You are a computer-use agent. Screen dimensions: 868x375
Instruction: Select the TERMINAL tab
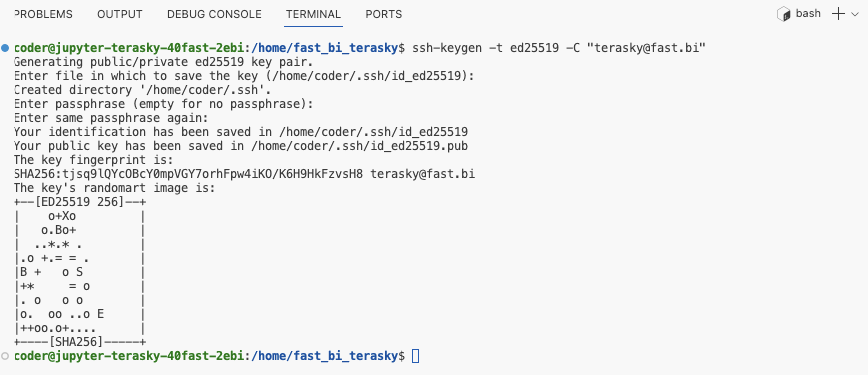[313, 14]
